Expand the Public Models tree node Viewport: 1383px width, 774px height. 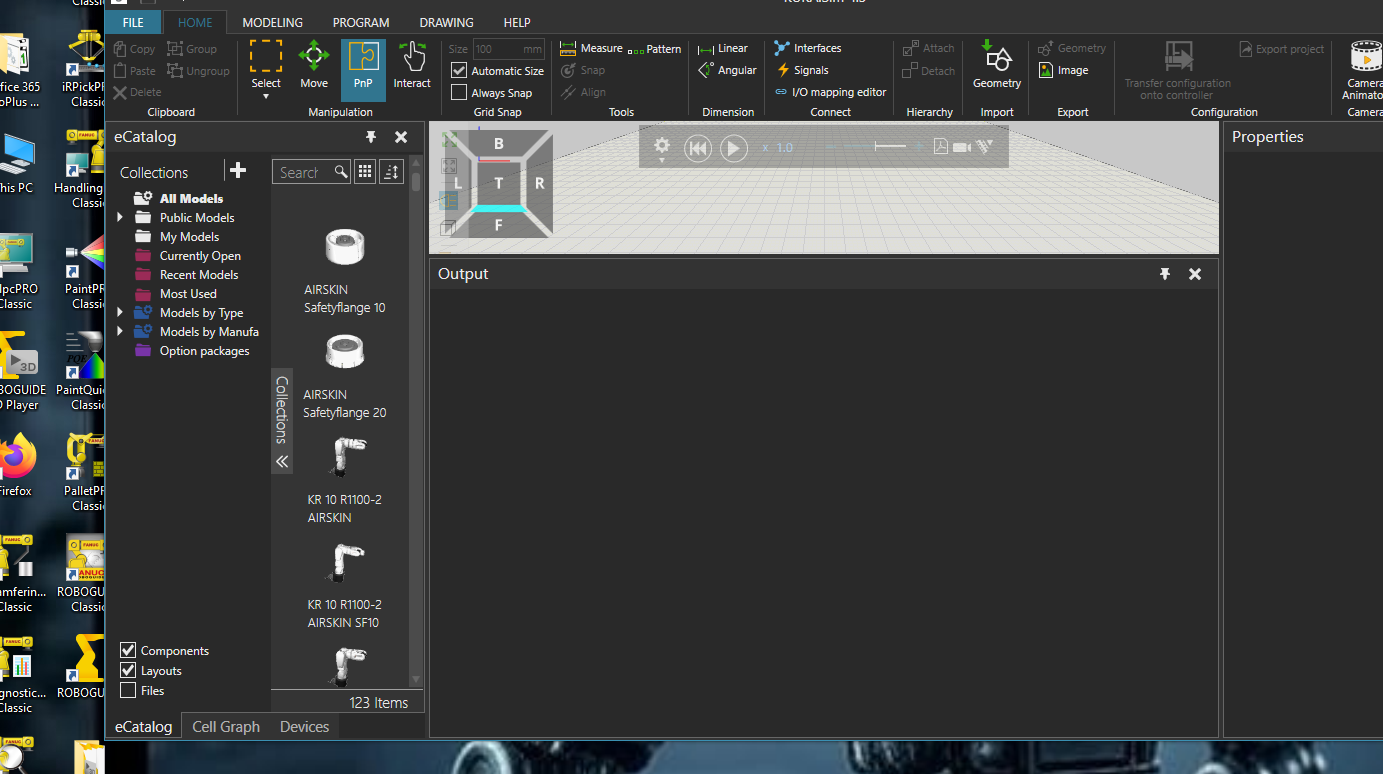coord(120,217)
